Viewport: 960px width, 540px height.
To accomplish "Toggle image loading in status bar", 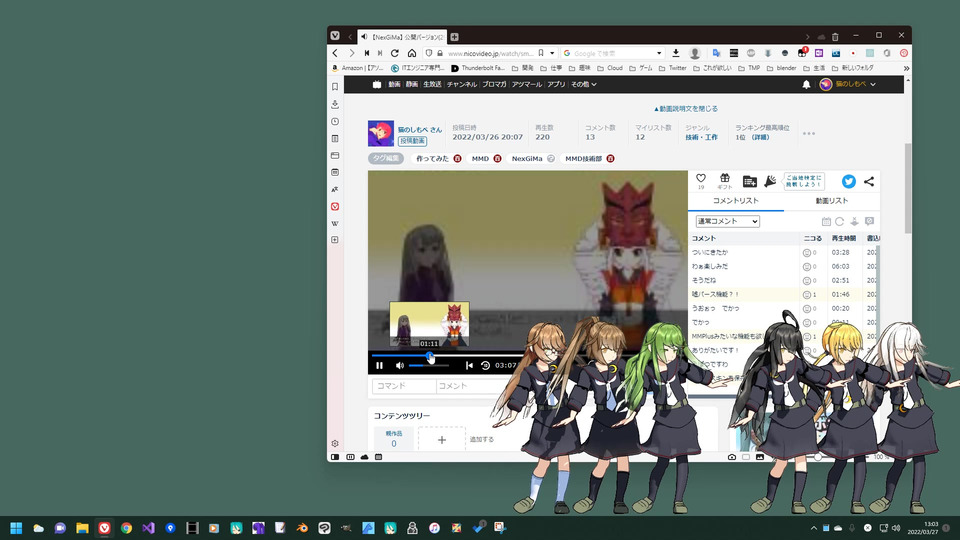I will (x=760, y=457).
